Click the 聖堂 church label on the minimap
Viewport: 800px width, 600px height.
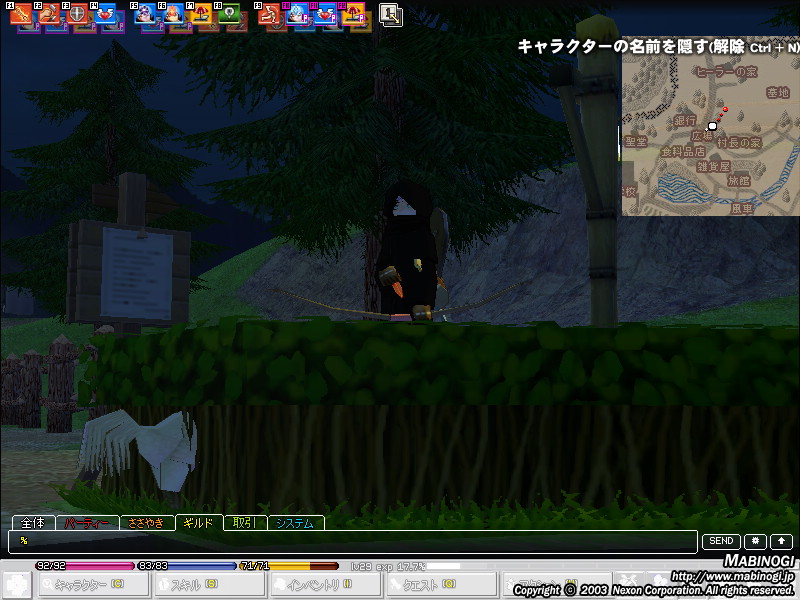tap(636, 142)
